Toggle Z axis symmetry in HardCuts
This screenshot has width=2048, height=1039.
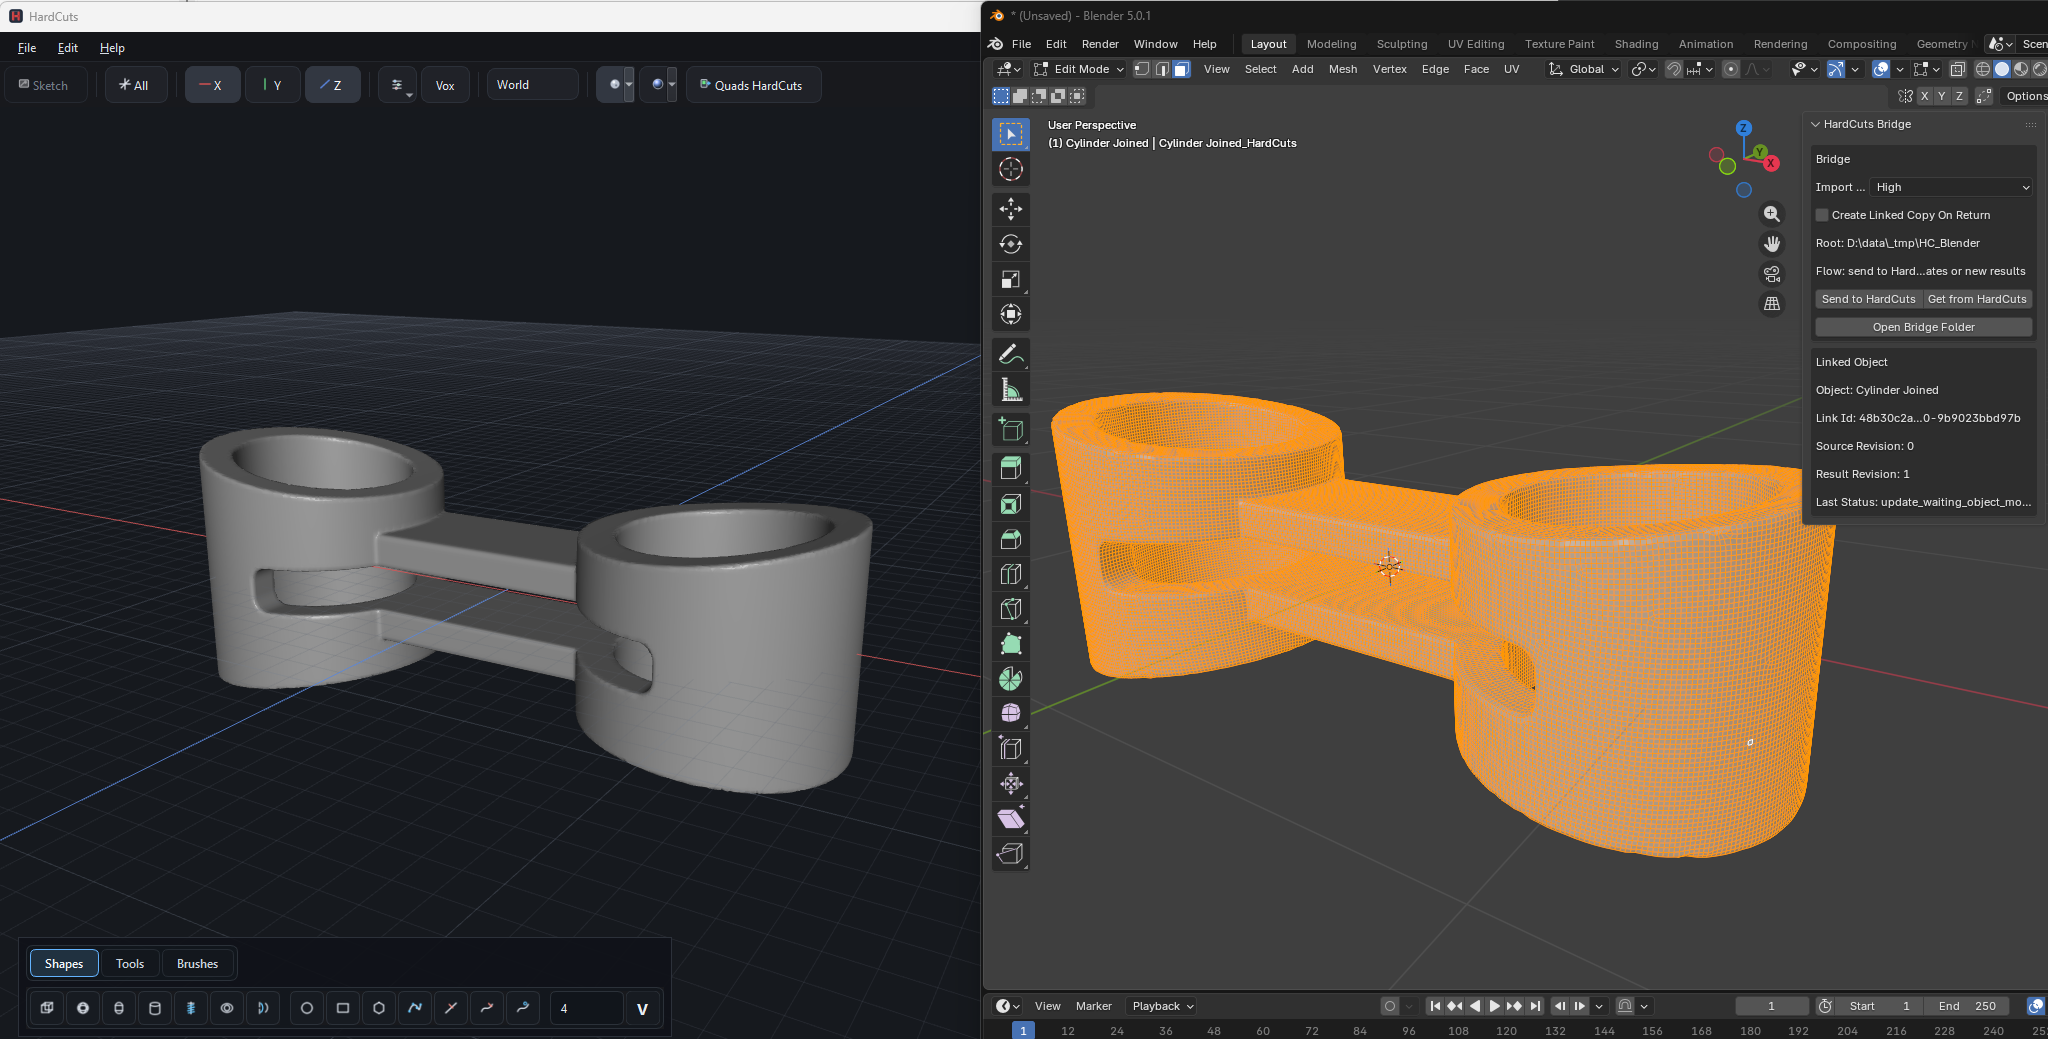[333, 85]
